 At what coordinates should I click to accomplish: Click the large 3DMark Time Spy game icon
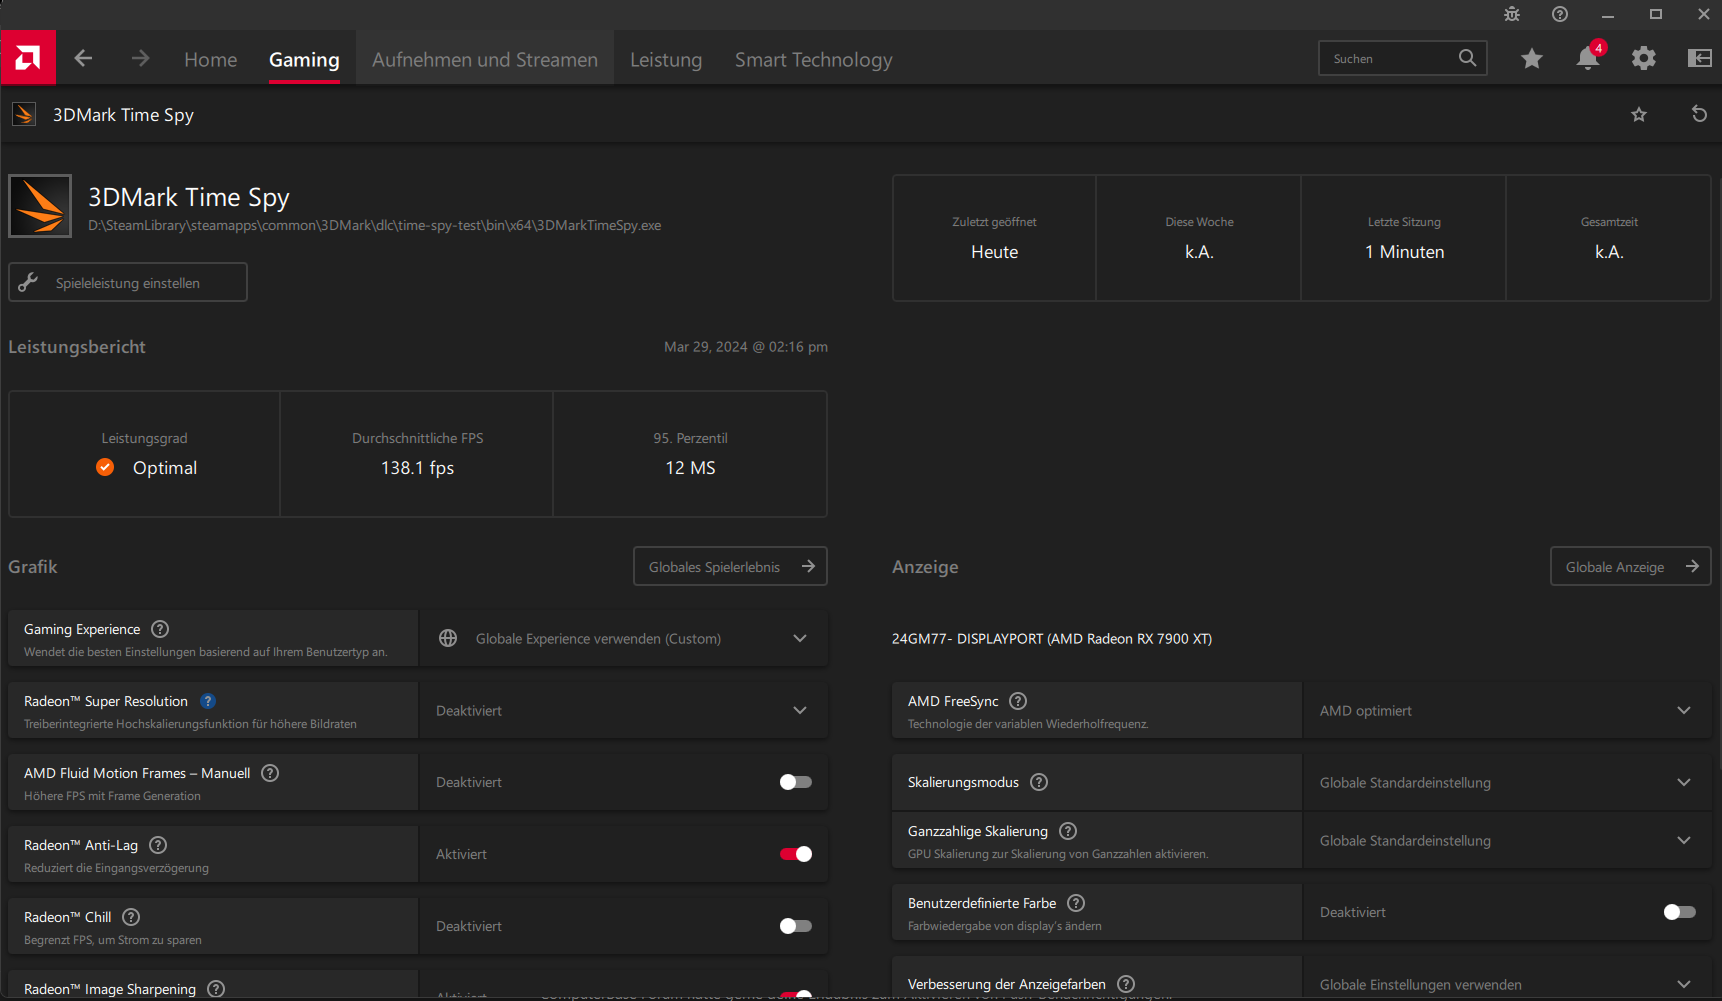pos(40,206)
